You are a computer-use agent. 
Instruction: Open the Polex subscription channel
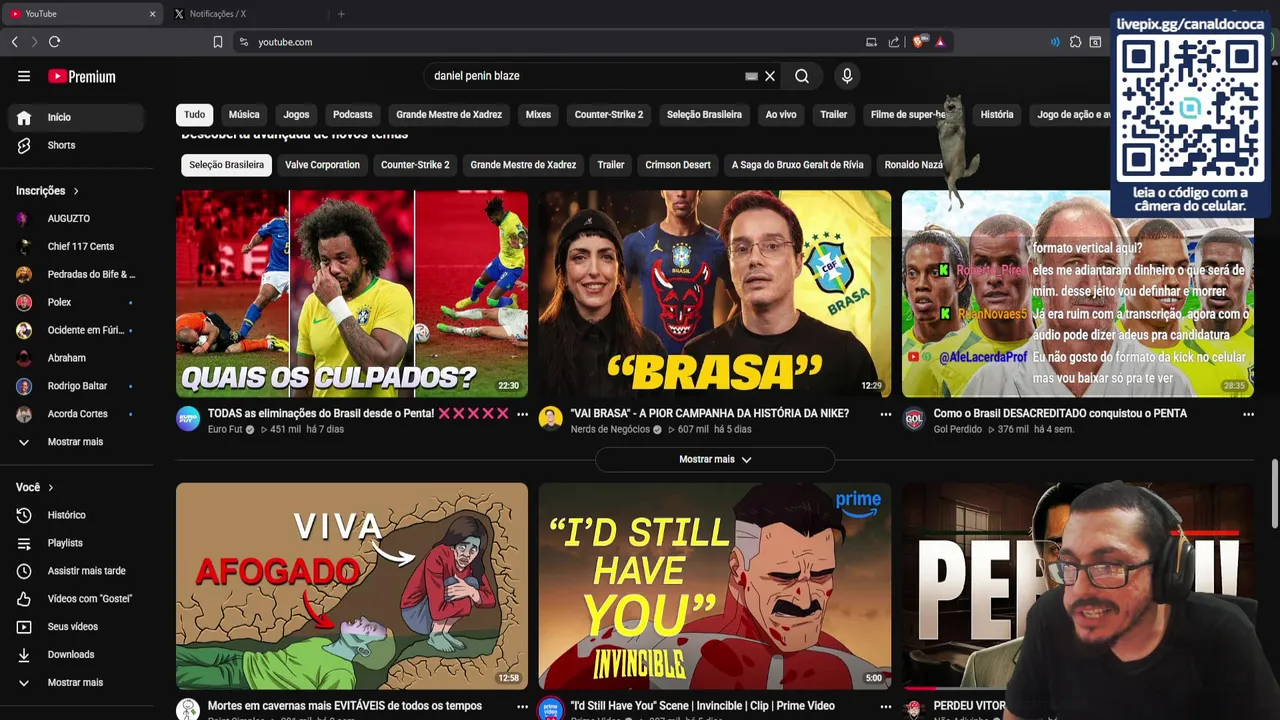[x=76, y=302]
